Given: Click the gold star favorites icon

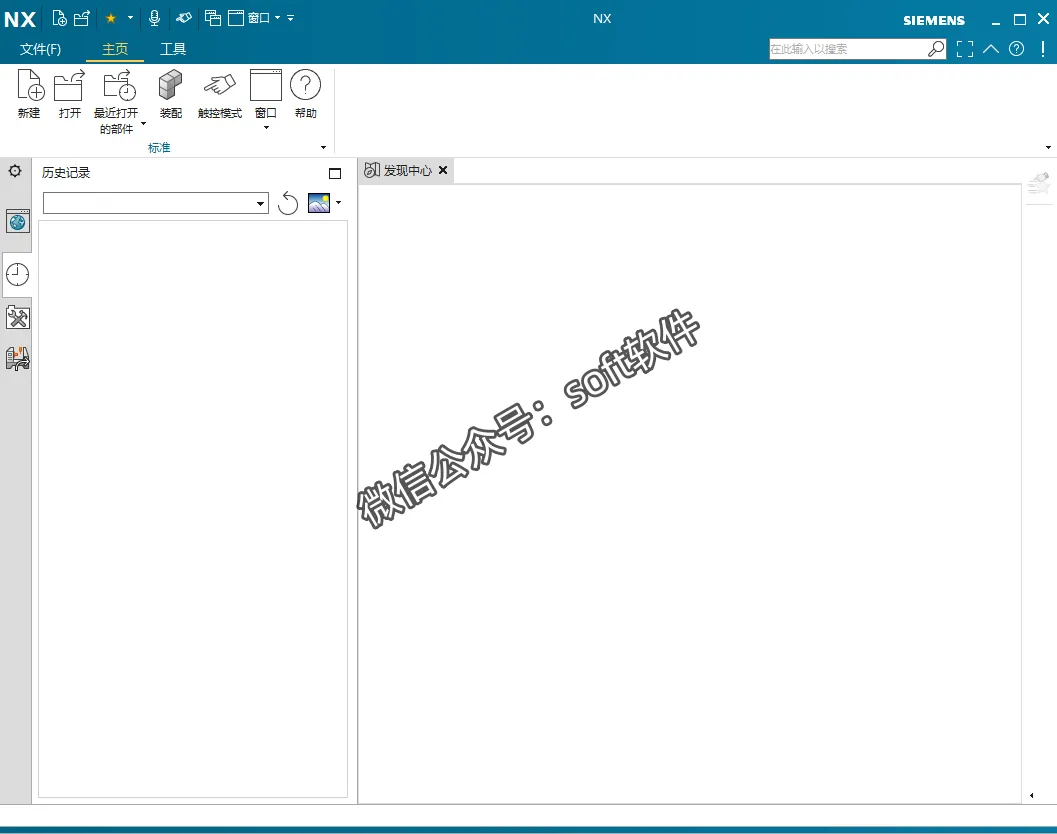Looking at the screenshot, I should [x=111, y=18].
